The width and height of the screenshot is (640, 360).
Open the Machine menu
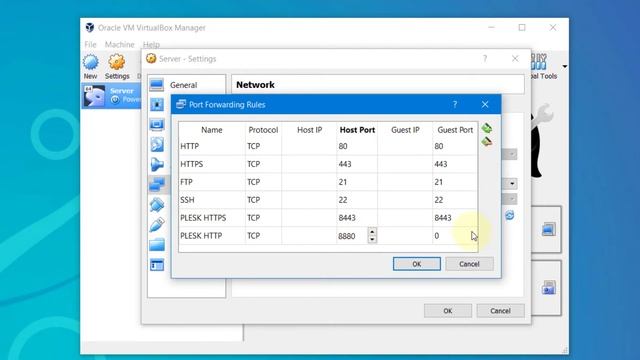[119, 44]
